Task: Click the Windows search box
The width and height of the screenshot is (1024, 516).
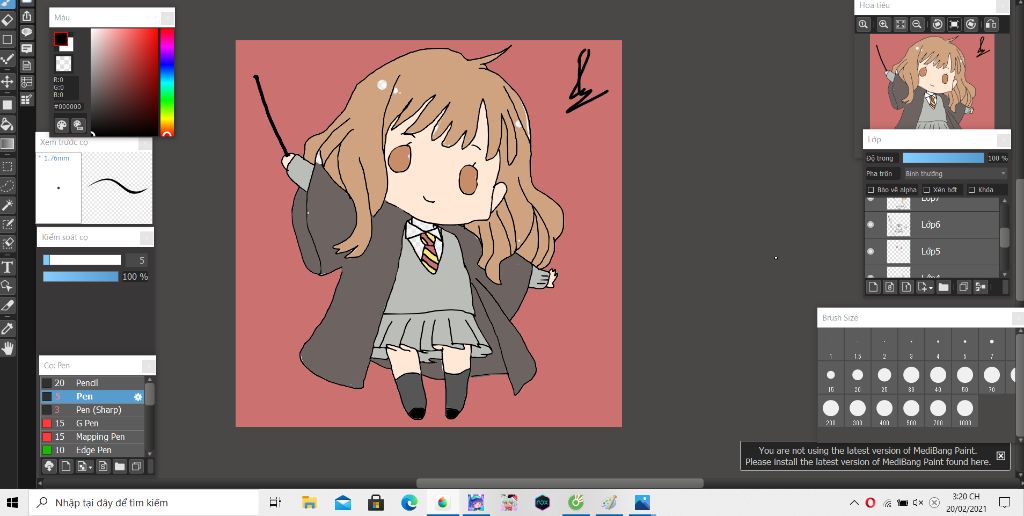Action: click(x=145, y=502)
